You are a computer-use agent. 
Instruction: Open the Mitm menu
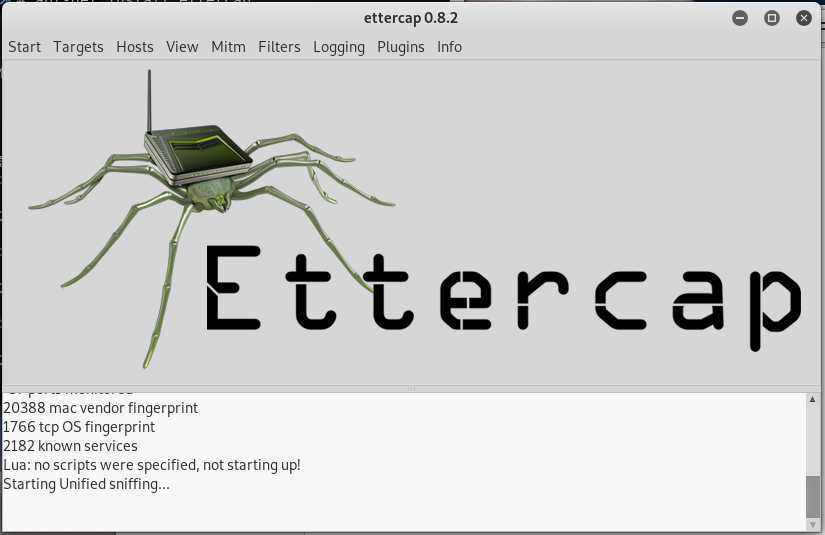228,47
